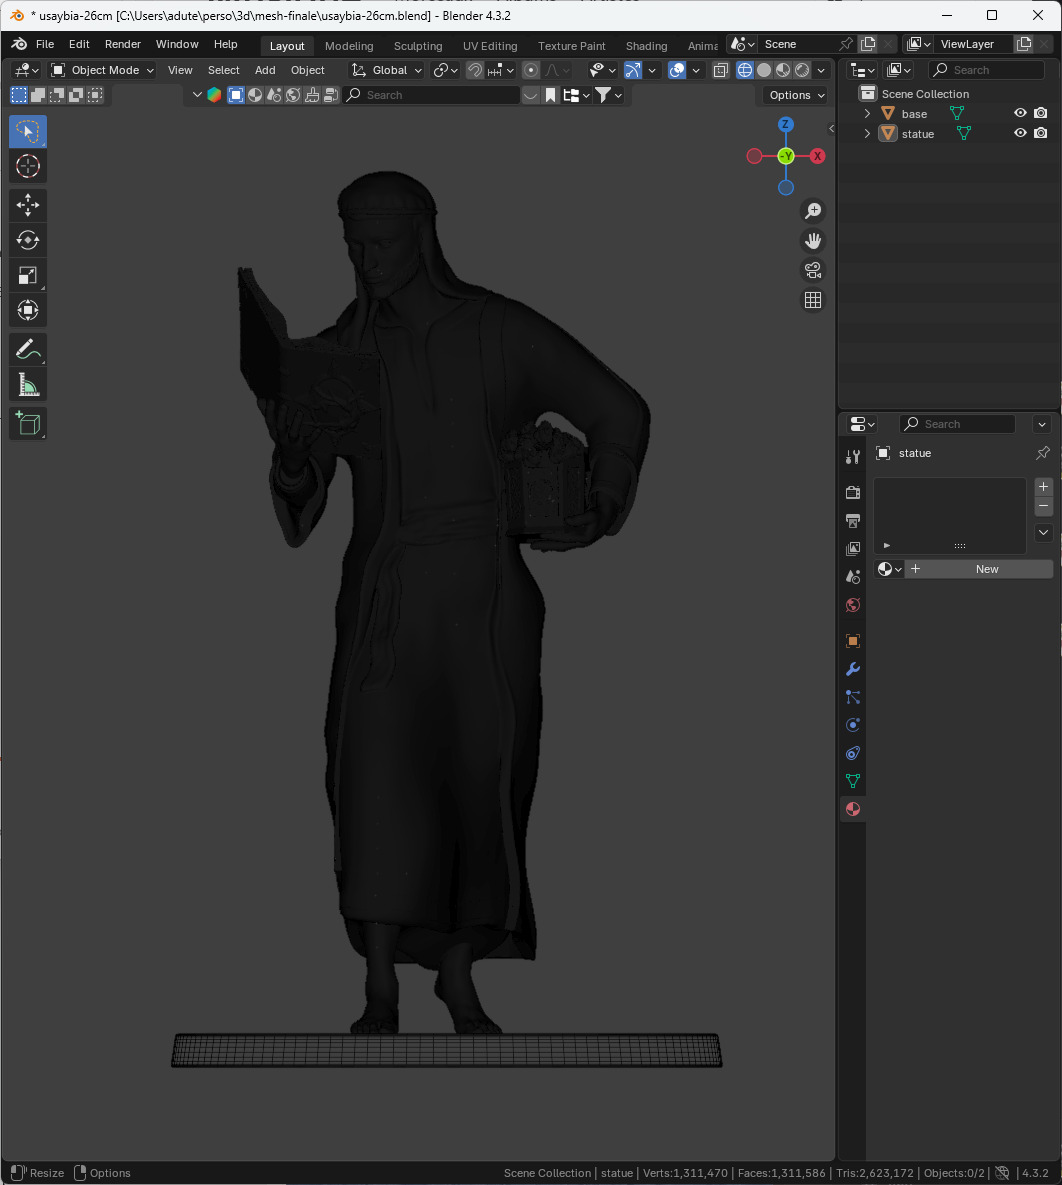Open the File menu
The image size is (1062, 1185).
[x=45, y=45]
